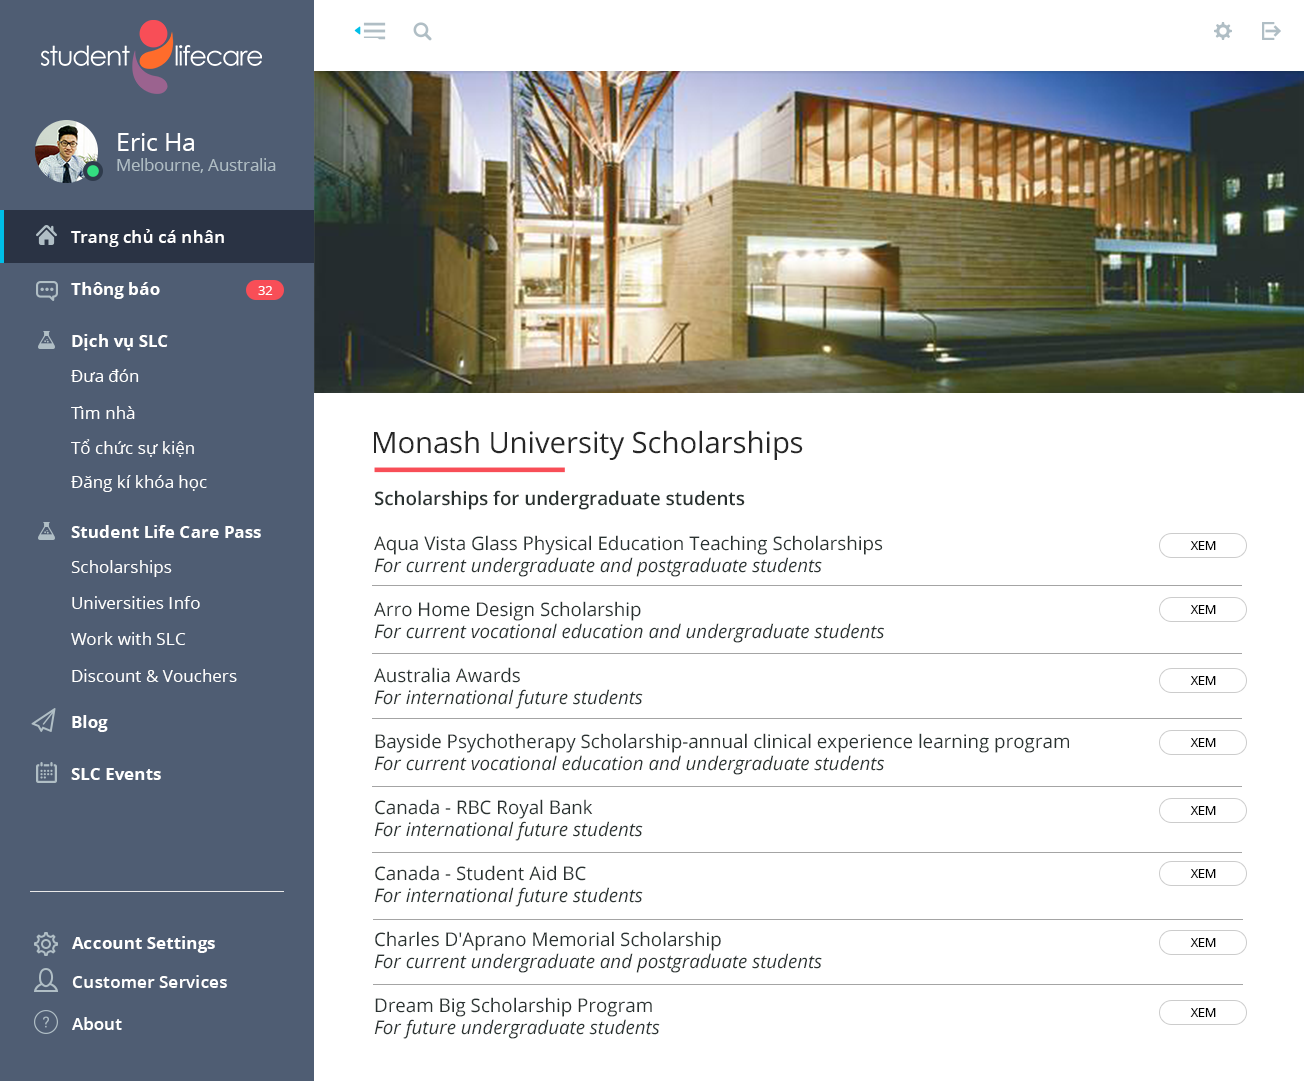Click the 'Eric Ha' profile name
This screenshot has width=1304, height=1081.
(x=156, y=142)
